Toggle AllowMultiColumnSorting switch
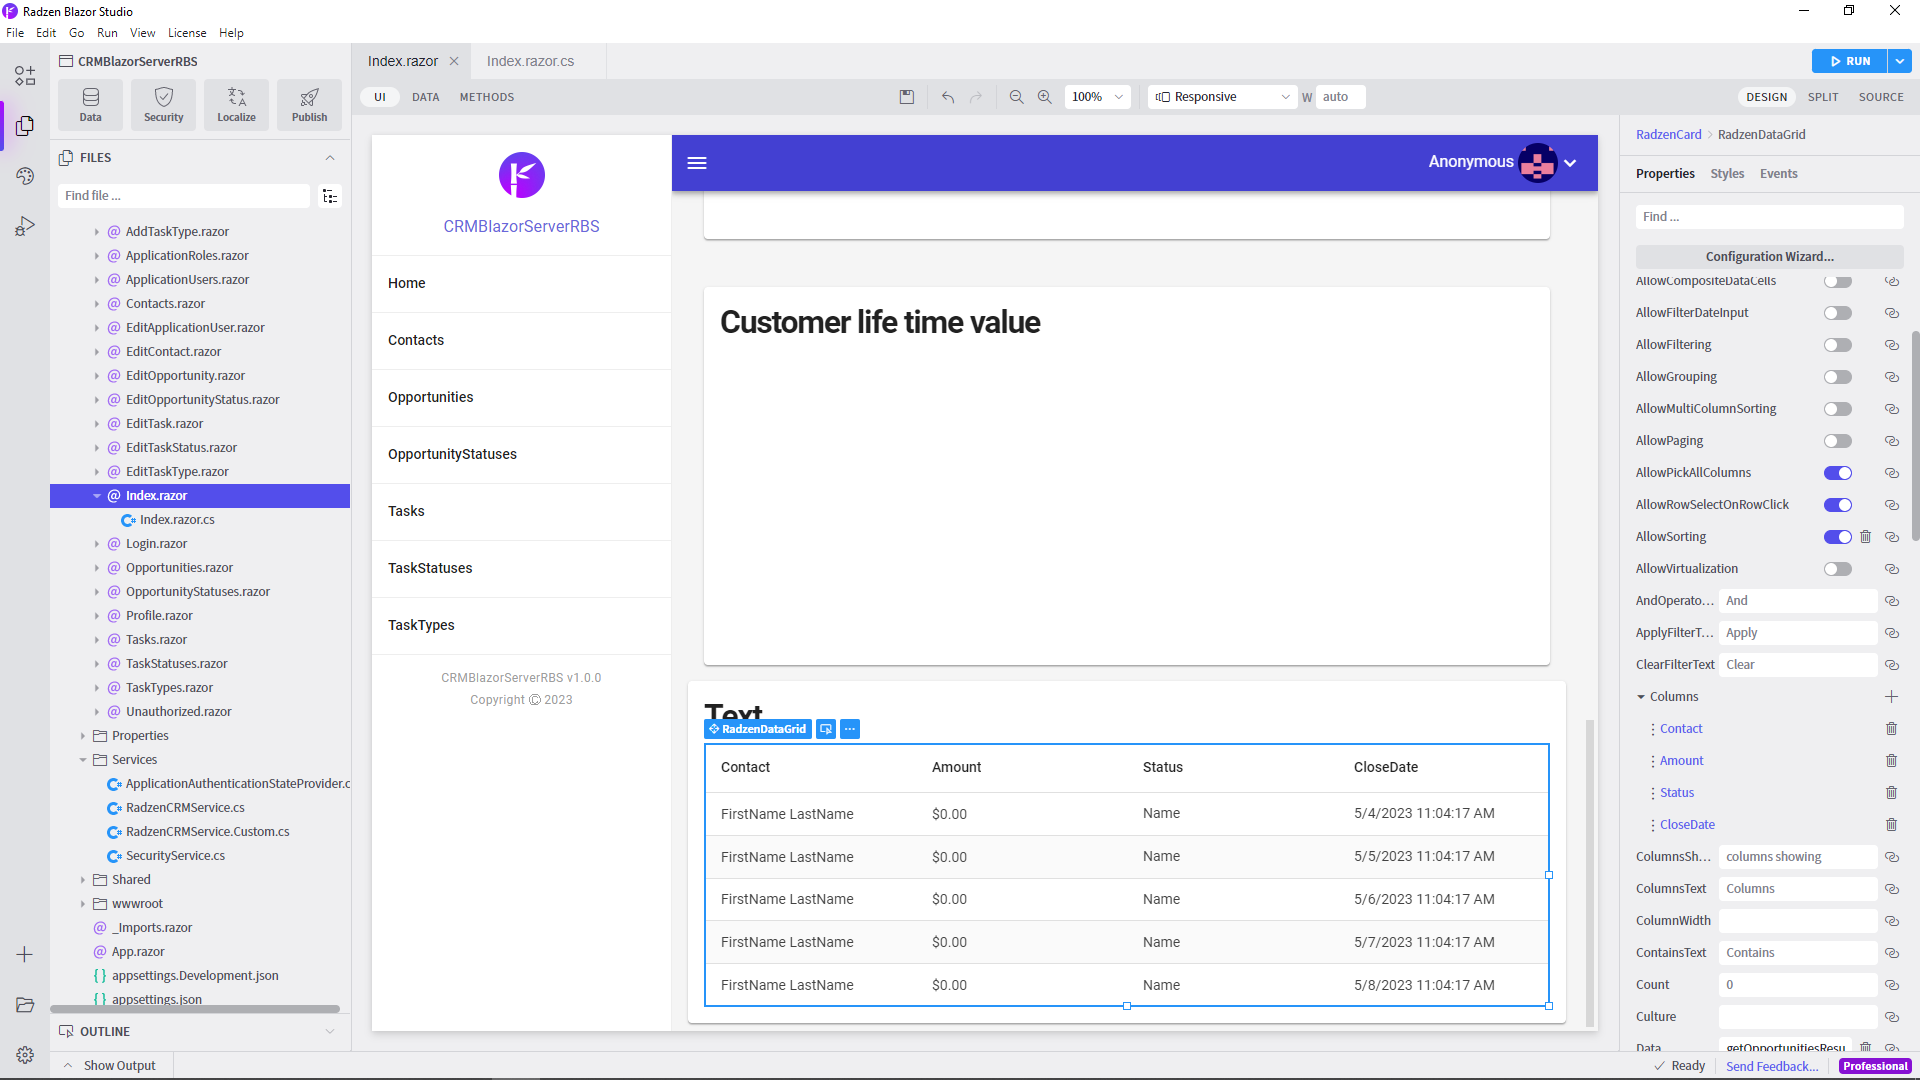 pos(1837,409)
